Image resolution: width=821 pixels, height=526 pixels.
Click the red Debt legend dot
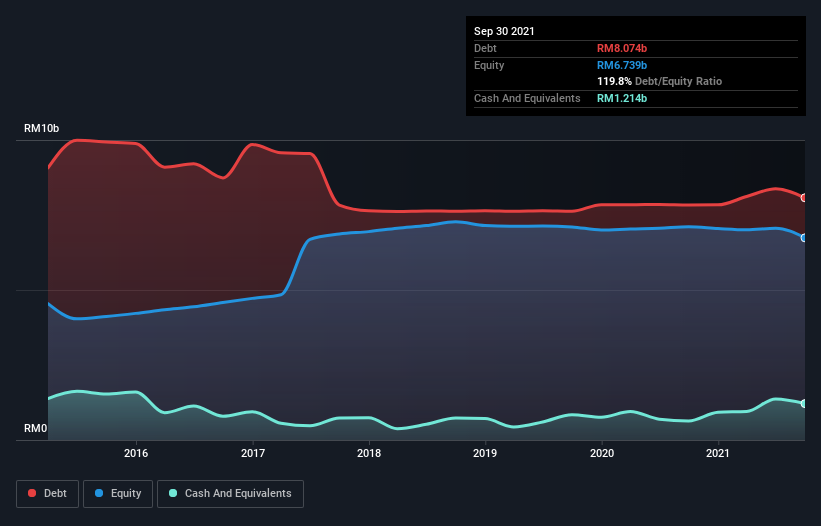coord(32,493)
